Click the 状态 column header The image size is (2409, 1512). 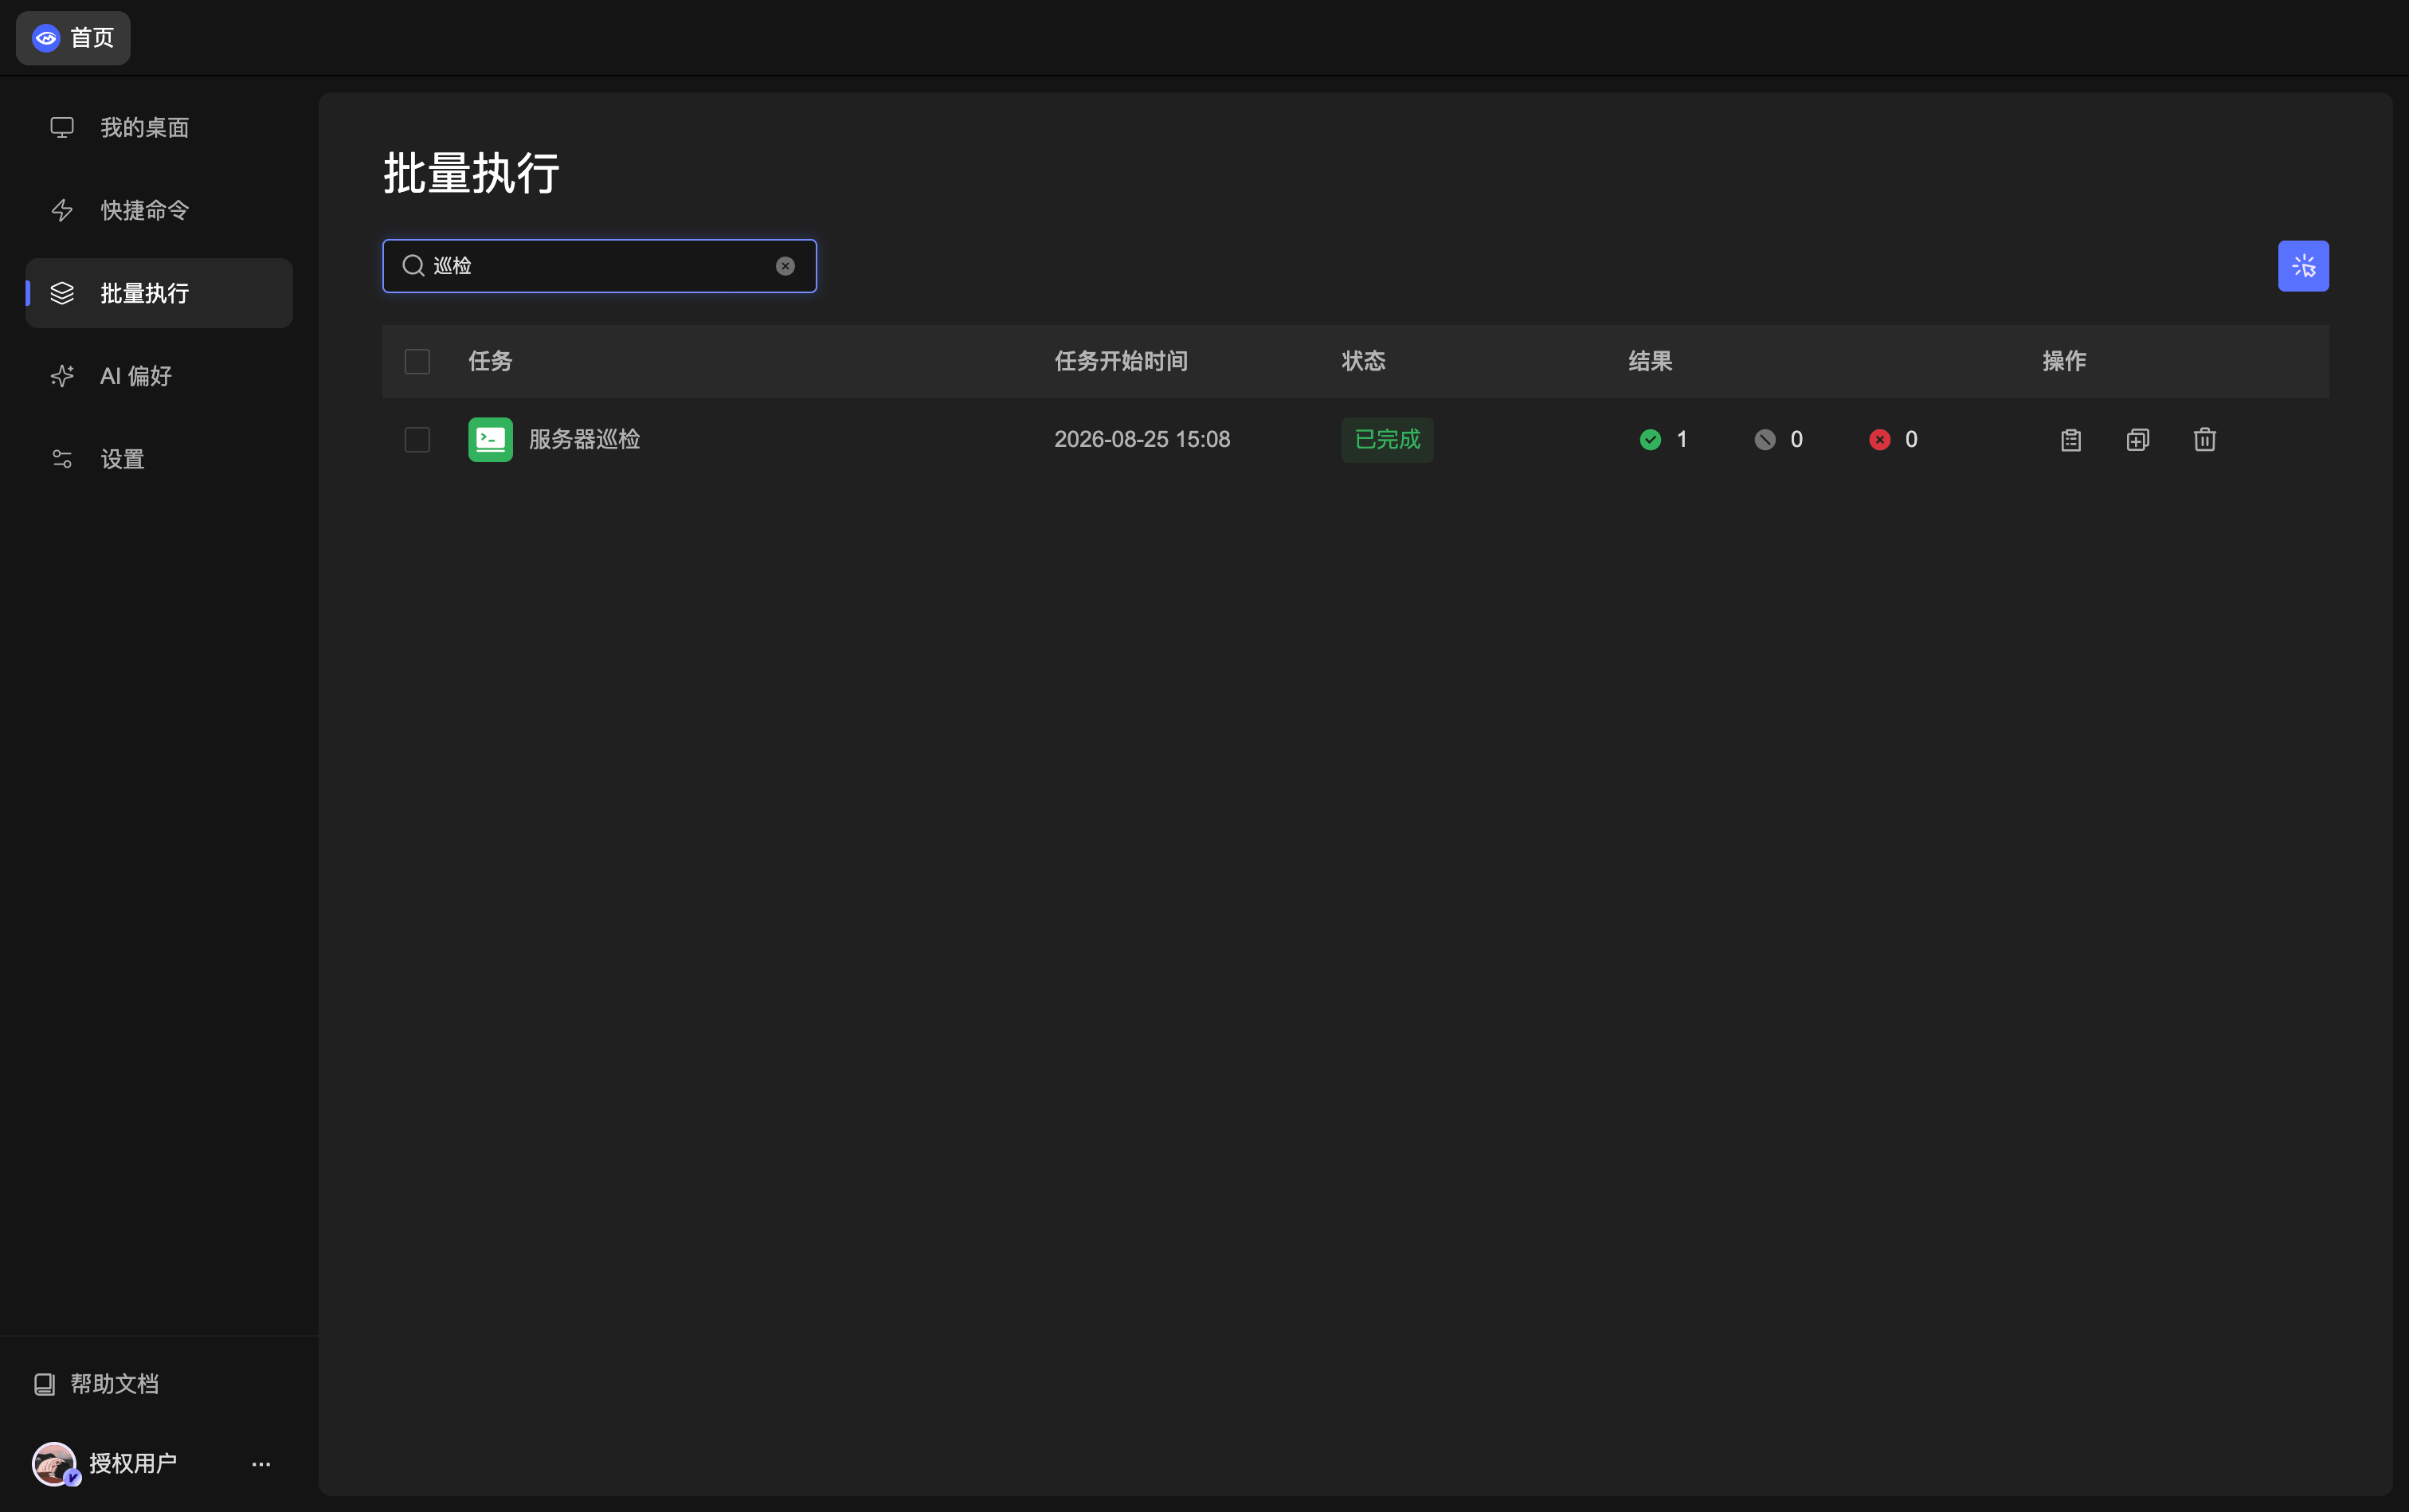pos(1363,362)
